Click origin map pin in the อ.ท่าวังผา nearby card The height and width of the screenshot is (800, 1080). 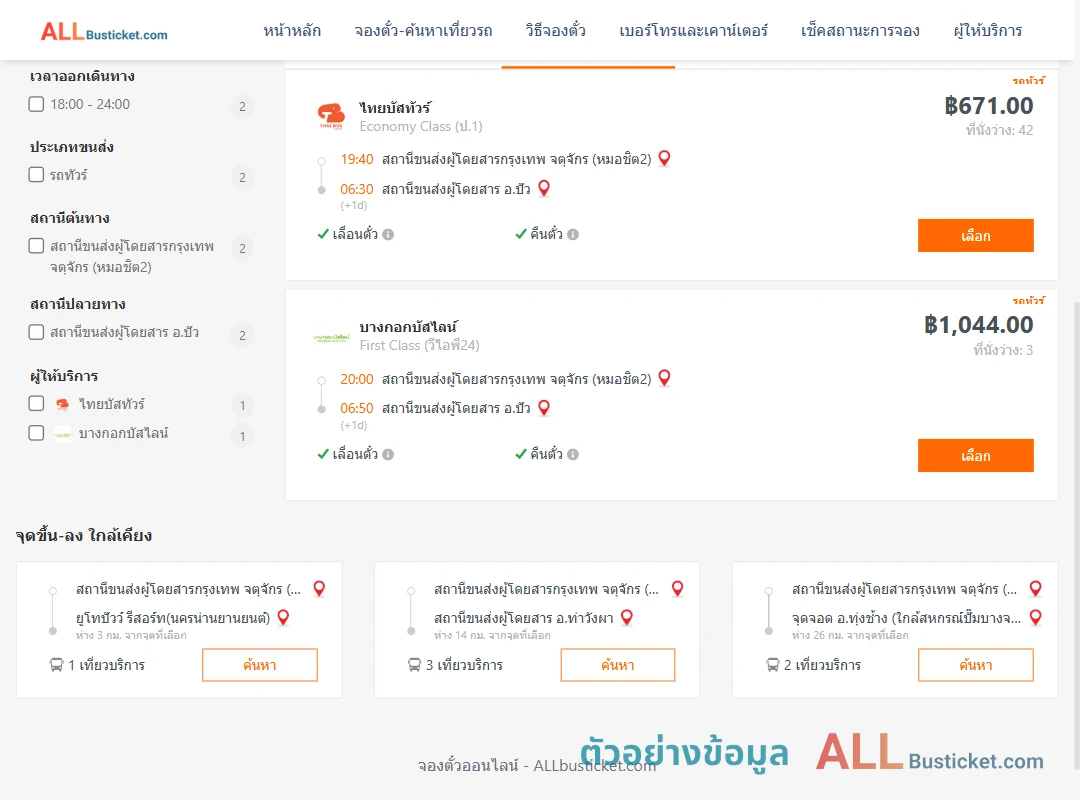pos(678,588)
